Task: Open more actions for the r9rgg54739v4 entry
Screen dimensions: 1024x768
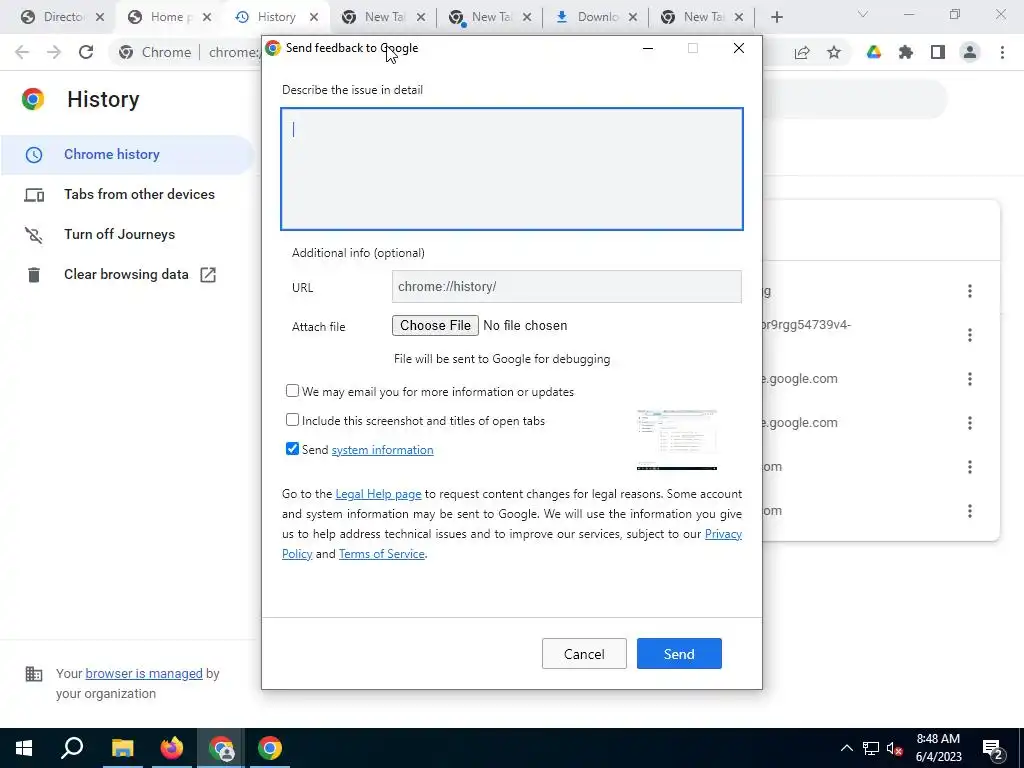Action: click(970, 335)
